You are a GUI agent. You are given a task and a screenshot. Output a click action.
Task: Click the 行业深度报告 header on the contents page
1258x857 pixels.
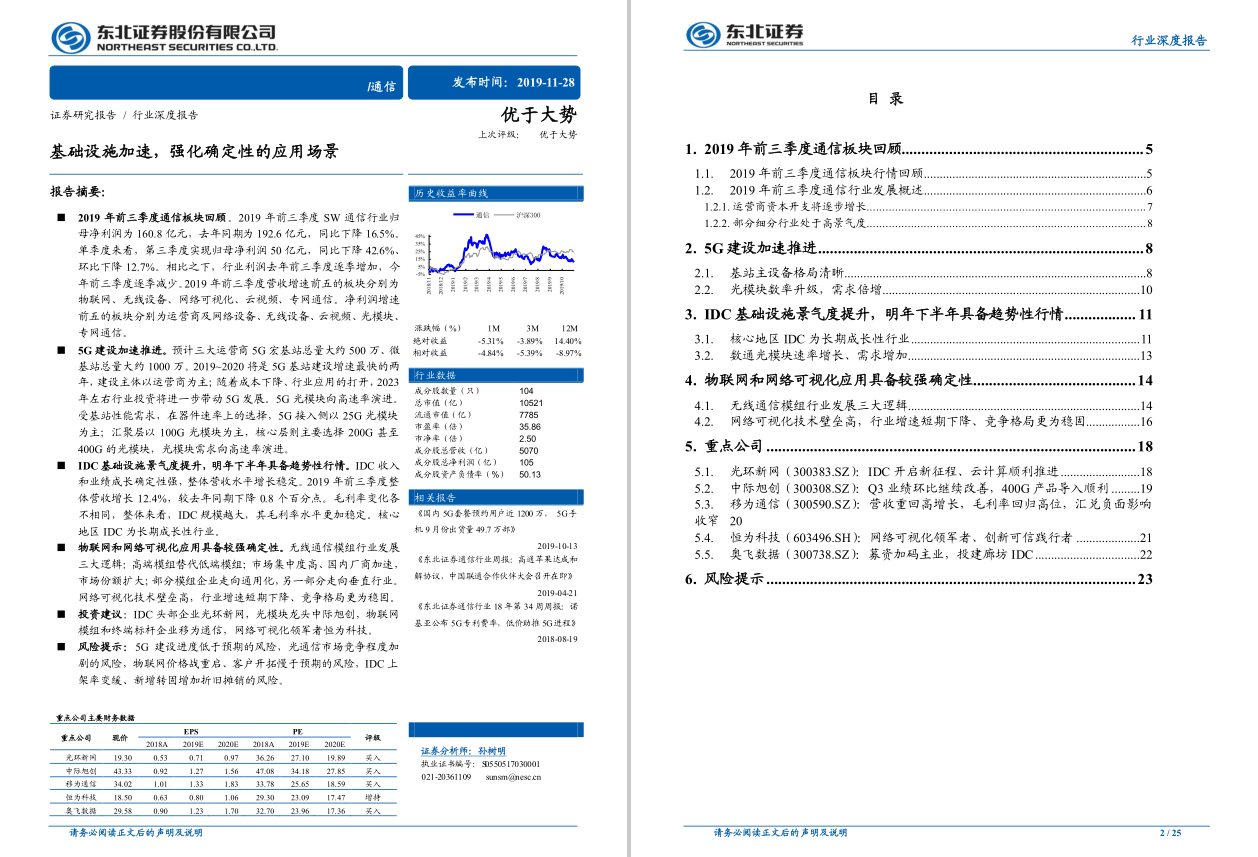pyautogui.click(x=1169, y=41)
